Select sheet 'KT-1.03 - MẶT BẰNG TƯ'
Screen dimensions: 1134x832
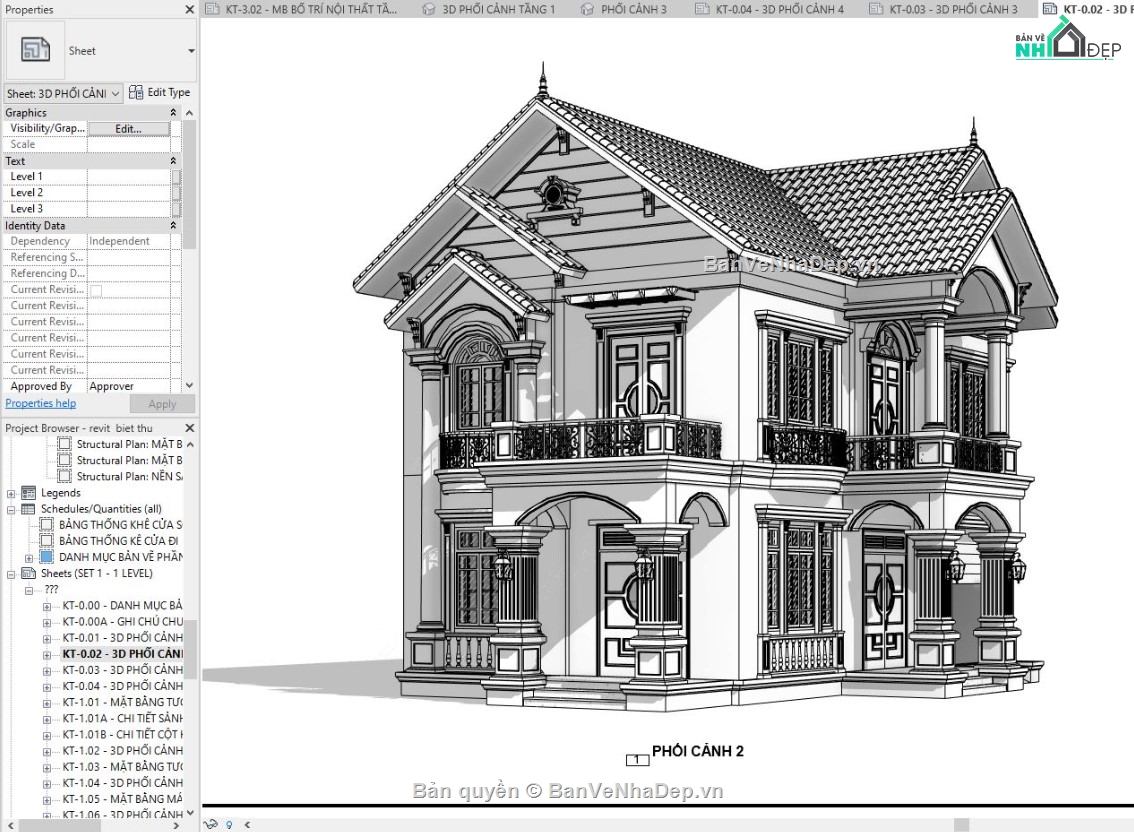pyautogui.click(x=122, y=767)
